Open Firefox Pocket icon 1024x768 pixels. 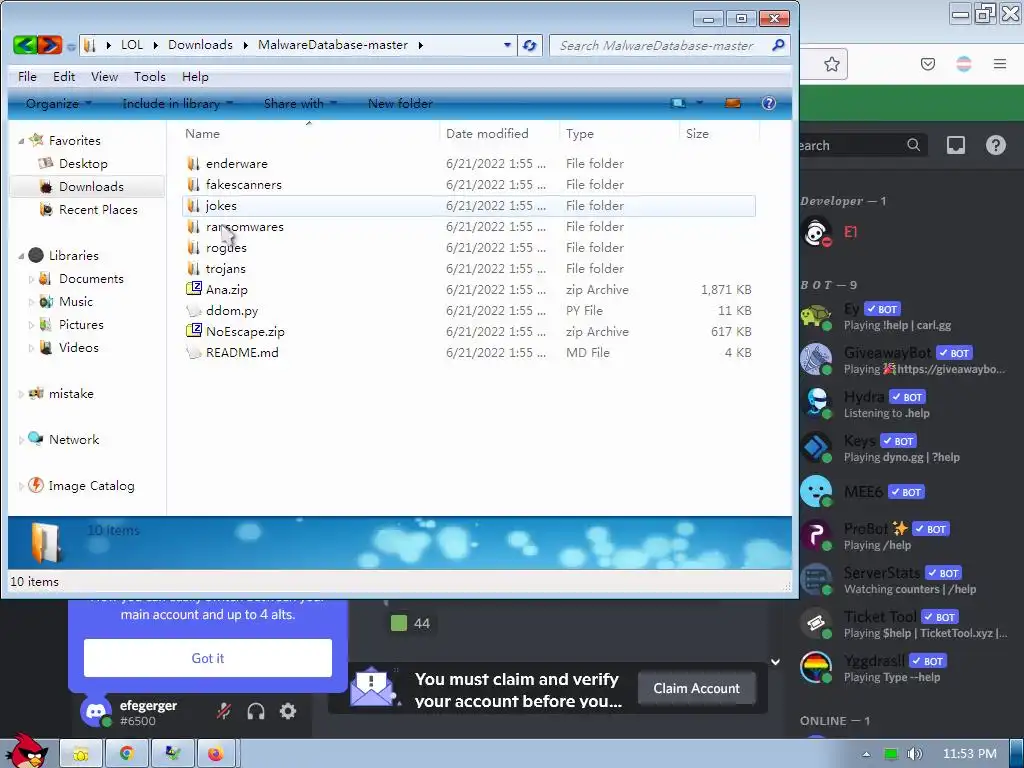[927, 64]
